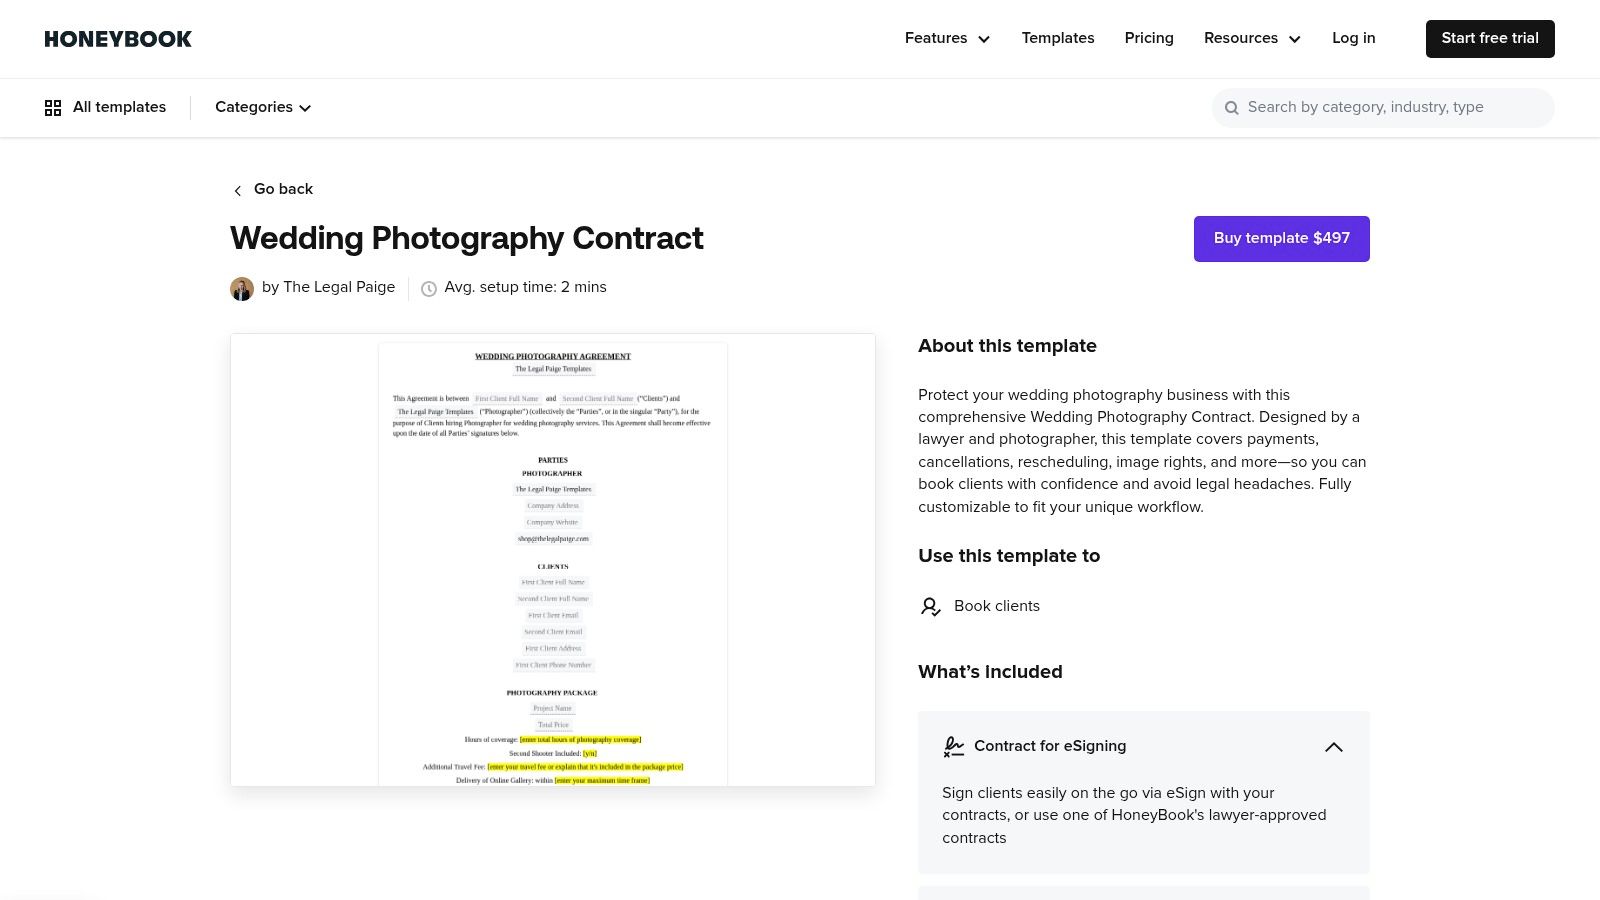Open the Log in page

[x=1354, y=38]
